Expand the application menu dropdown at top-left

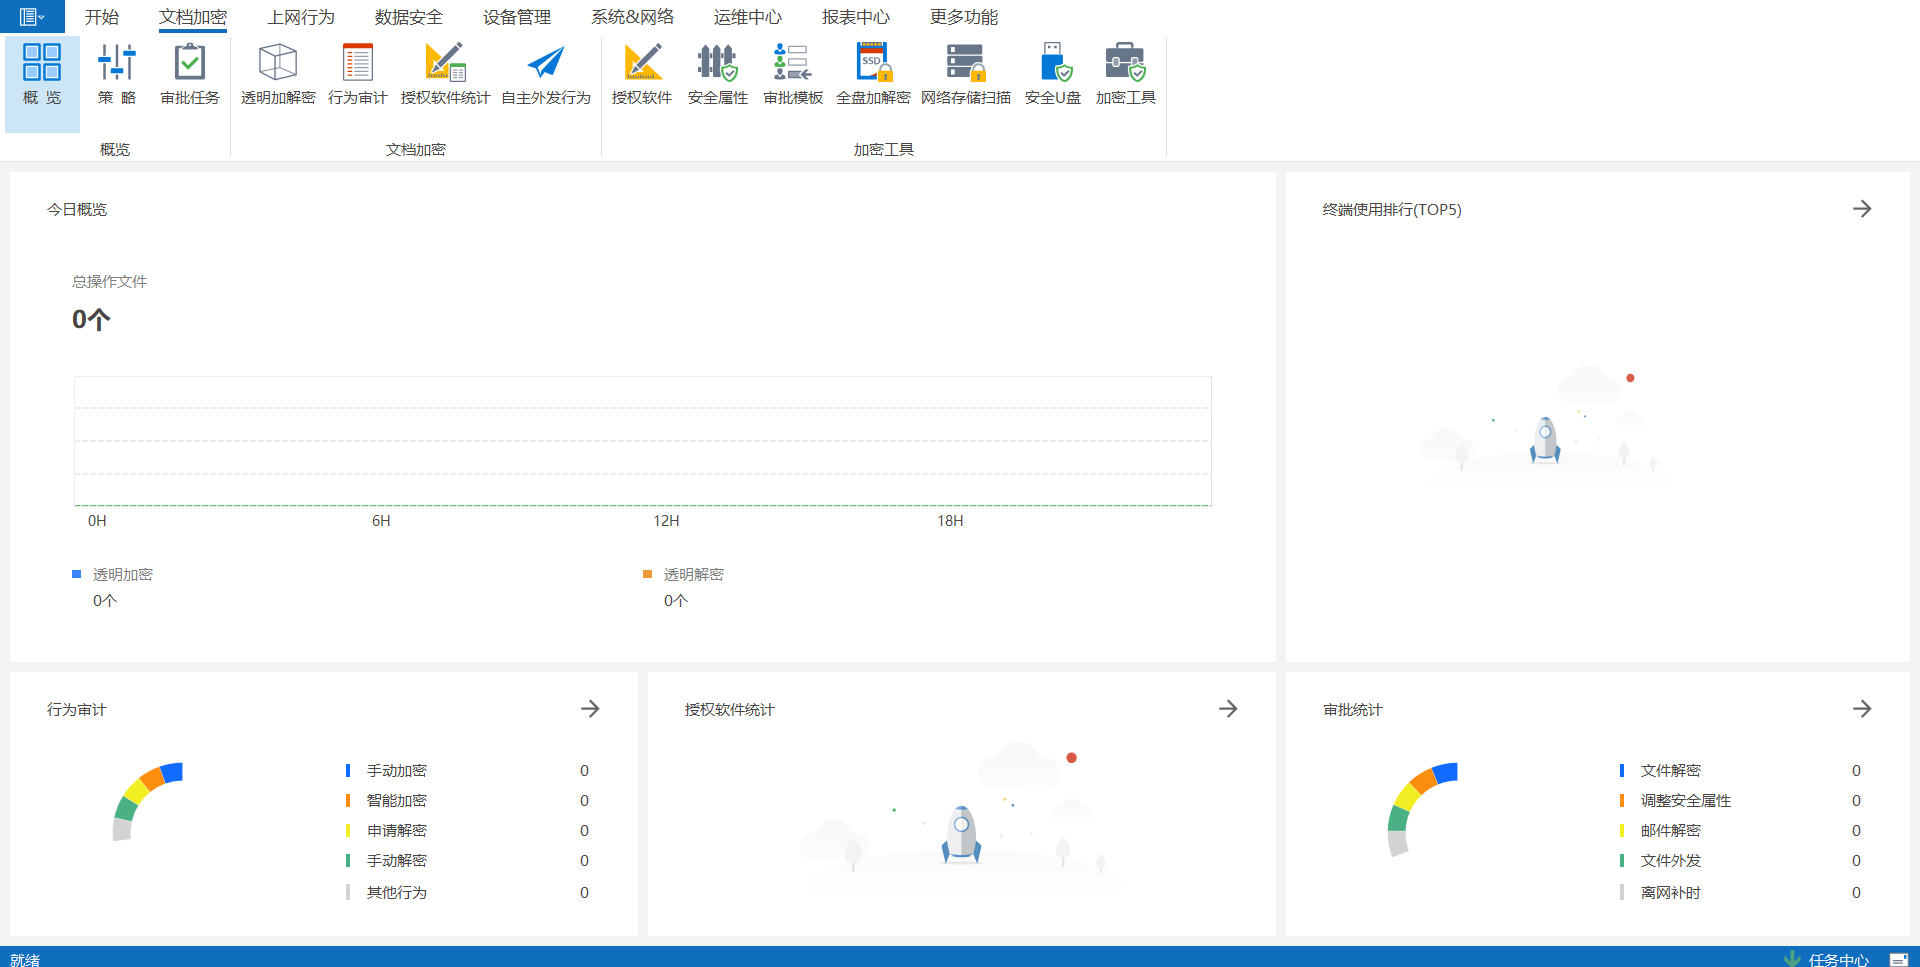tap(32, 17)
